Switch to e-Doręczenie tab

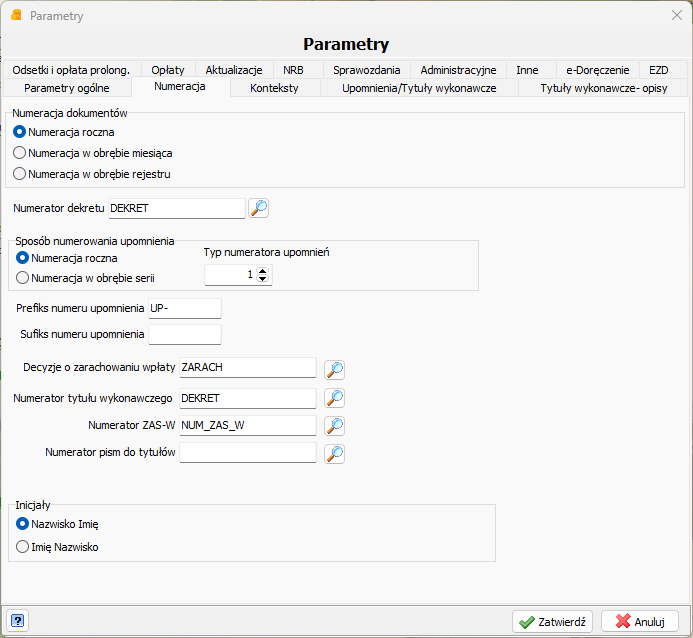[x=598, y=70]
